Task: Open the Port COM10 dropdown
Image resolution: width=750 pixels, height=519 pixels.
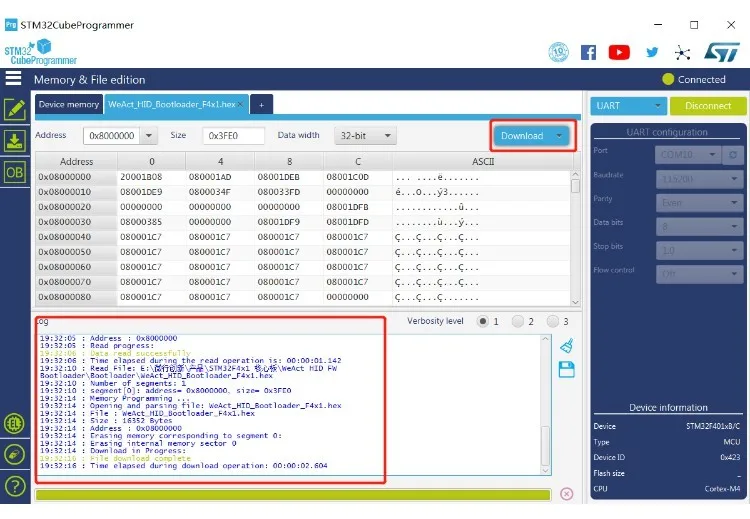Action: pyautogui.click(x=688, y=155)
